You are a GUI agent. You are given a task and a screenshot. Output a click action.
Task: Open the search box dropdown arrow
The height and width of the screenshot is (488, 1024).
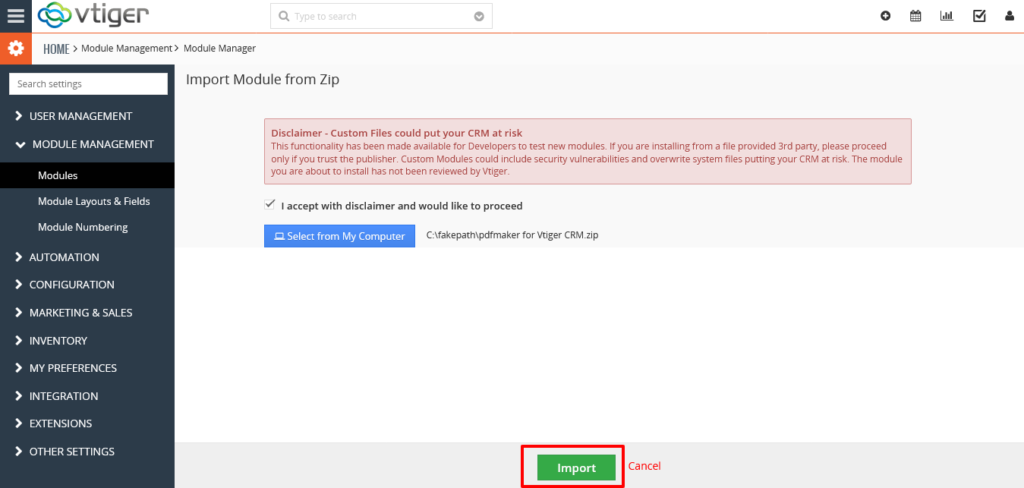point(479,16)
